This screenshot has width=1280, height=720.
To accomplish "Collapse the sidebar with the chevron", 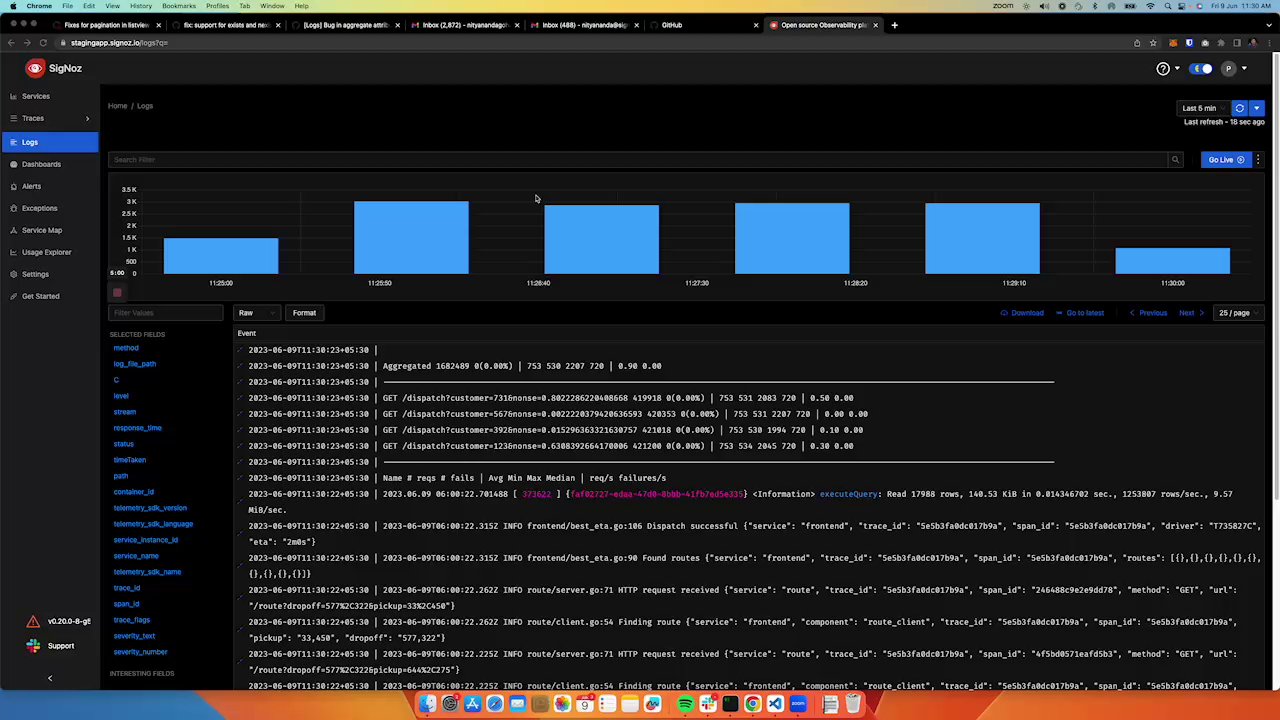I will [x=49, y=678].
